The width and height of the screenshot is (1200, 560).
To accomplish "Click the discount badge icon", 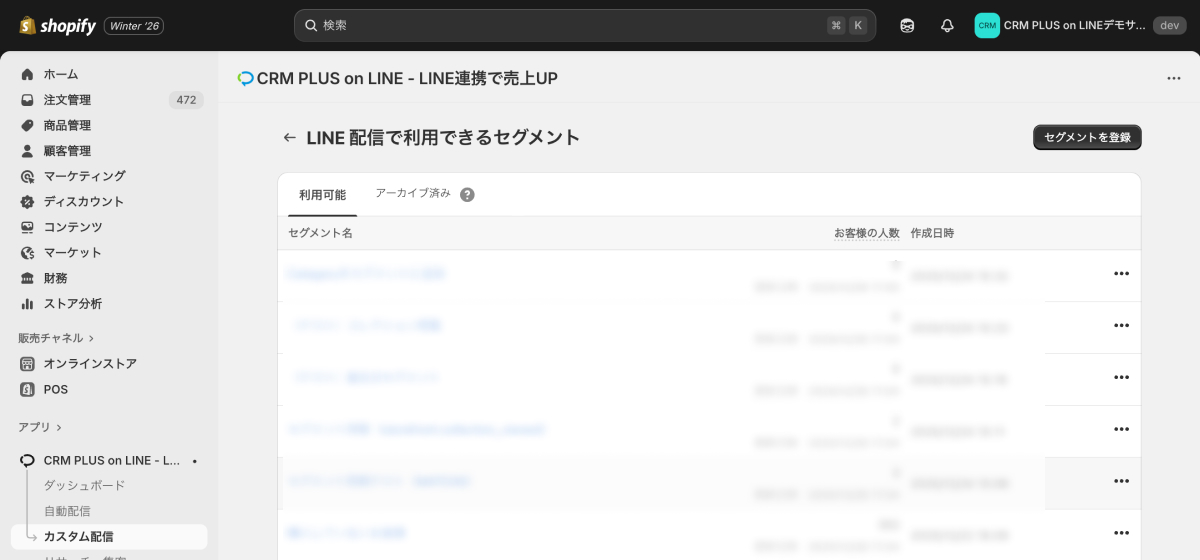I will 27,201.
